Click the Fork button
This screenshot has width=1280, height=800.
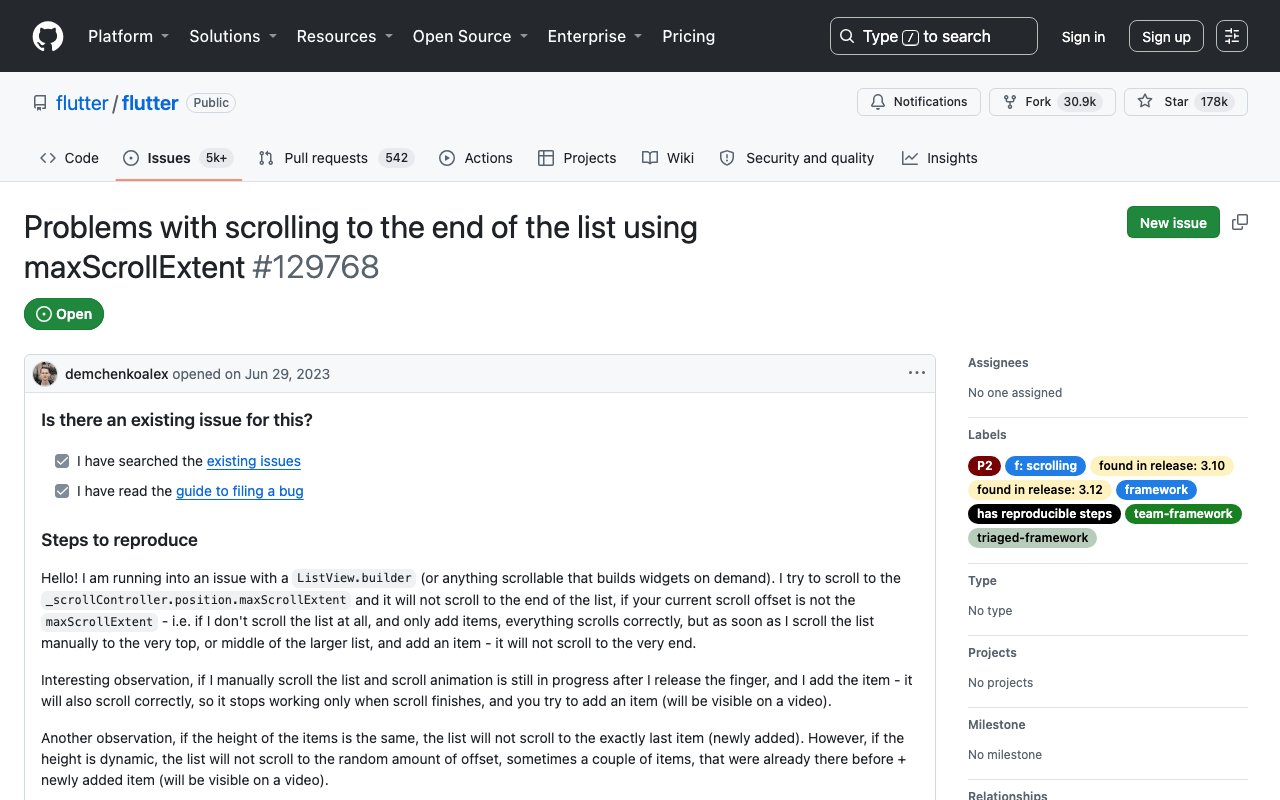click(1052, 102)
